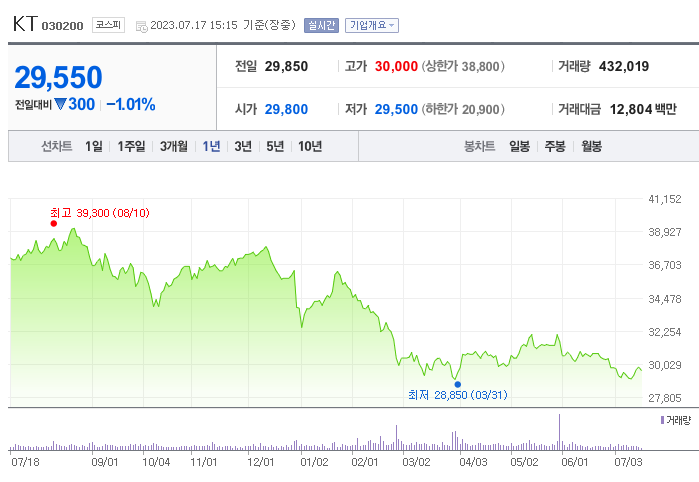Select the 3년 line chart tab
The width and height of the screenshot is (699, 482).
[x=243, y=146]
